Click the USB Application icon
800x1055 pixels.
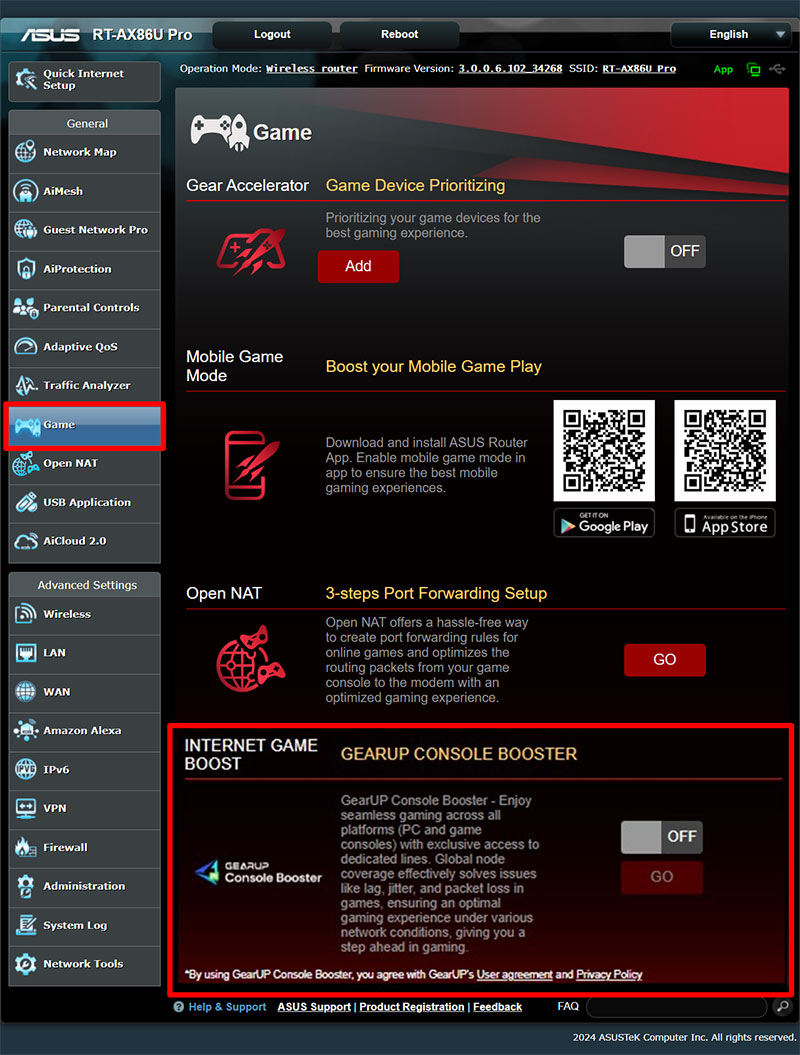coord(26,503)
